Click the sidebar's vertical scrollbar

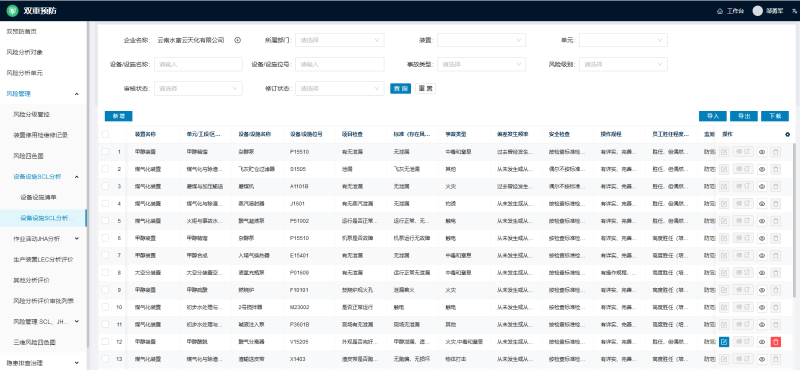tap(88, 185)
